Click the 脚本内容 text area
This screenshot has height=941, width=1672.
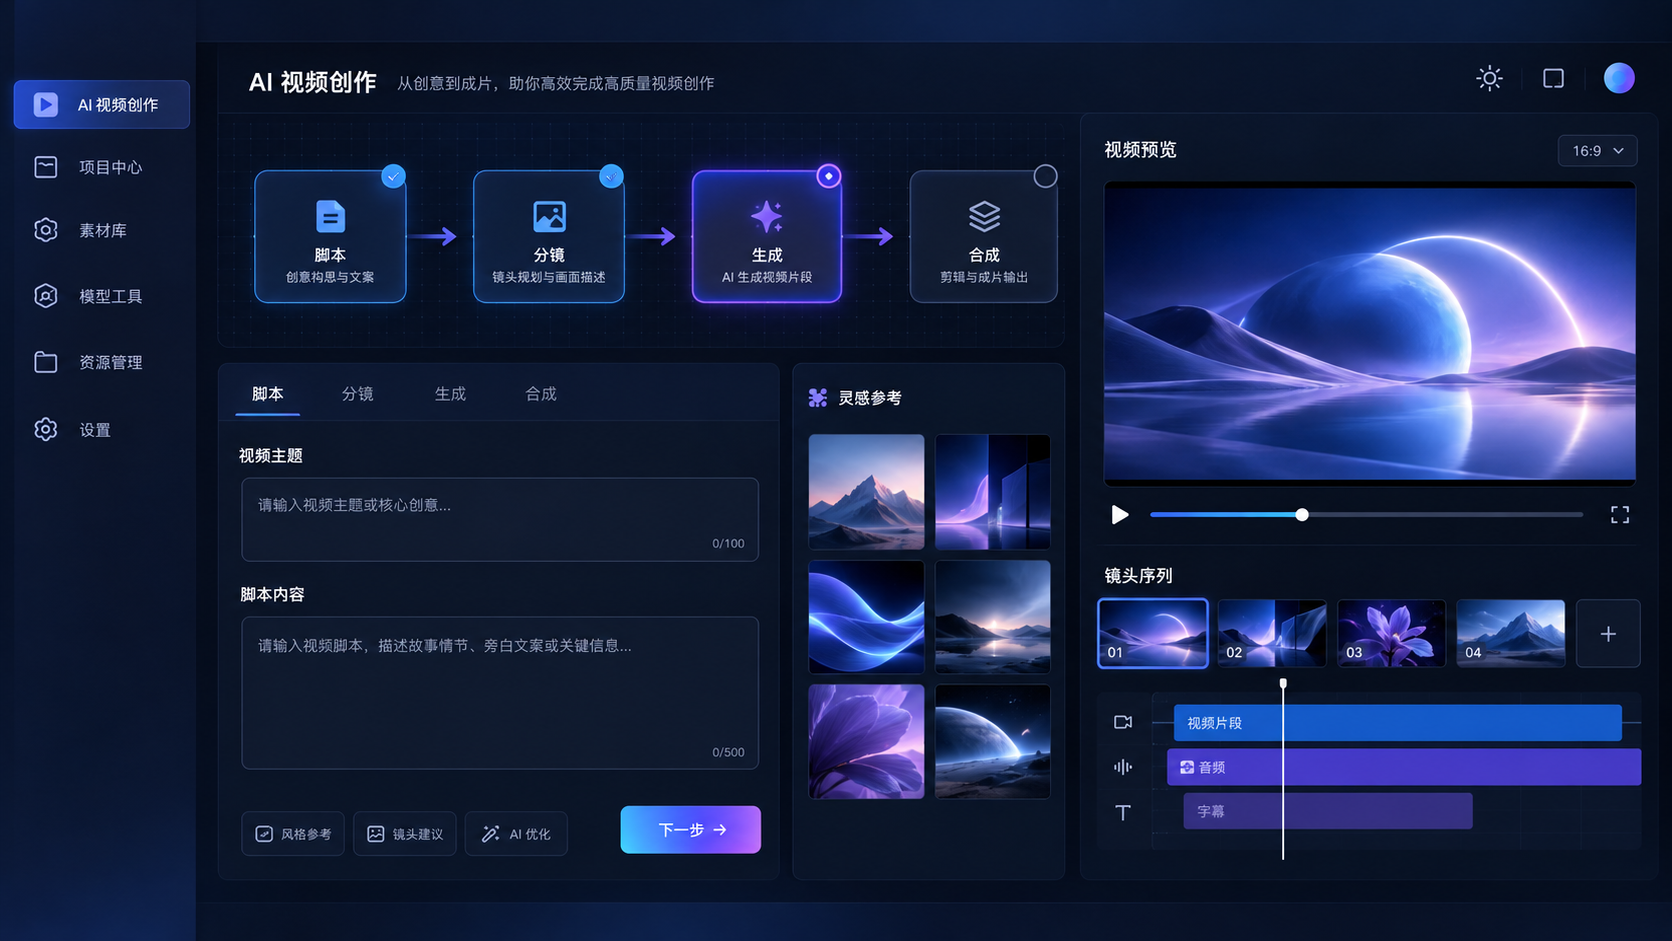coord(500,693)
